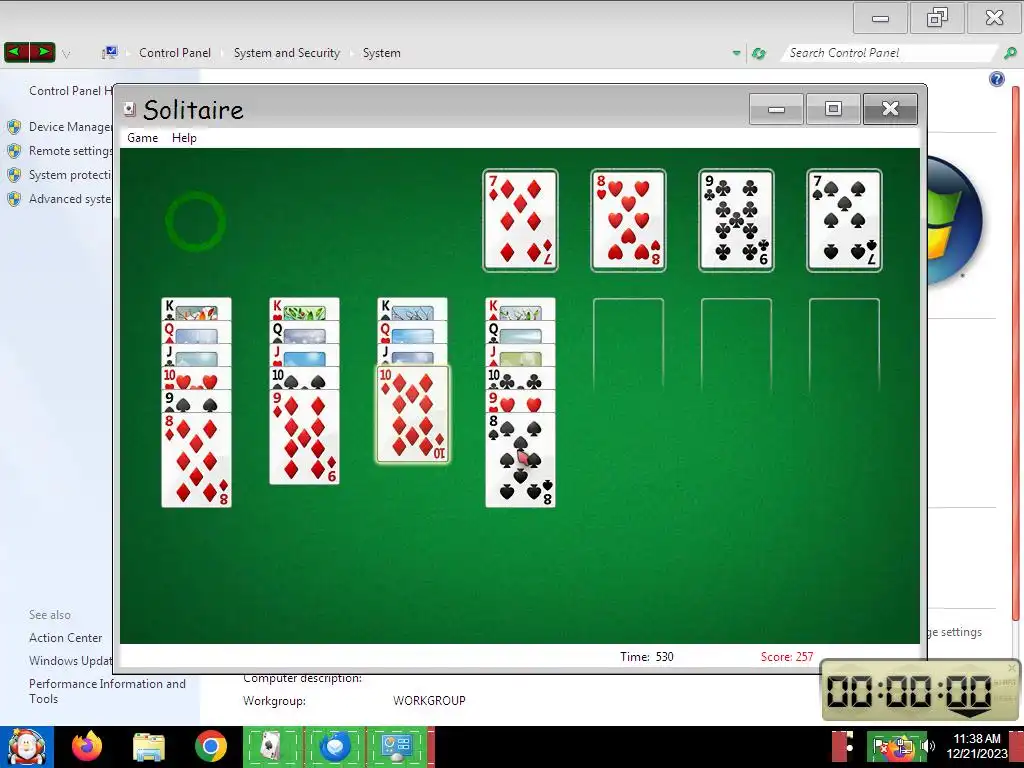Open Windows Update link
Screen dimensions: 1024x768
pos(71,661)
